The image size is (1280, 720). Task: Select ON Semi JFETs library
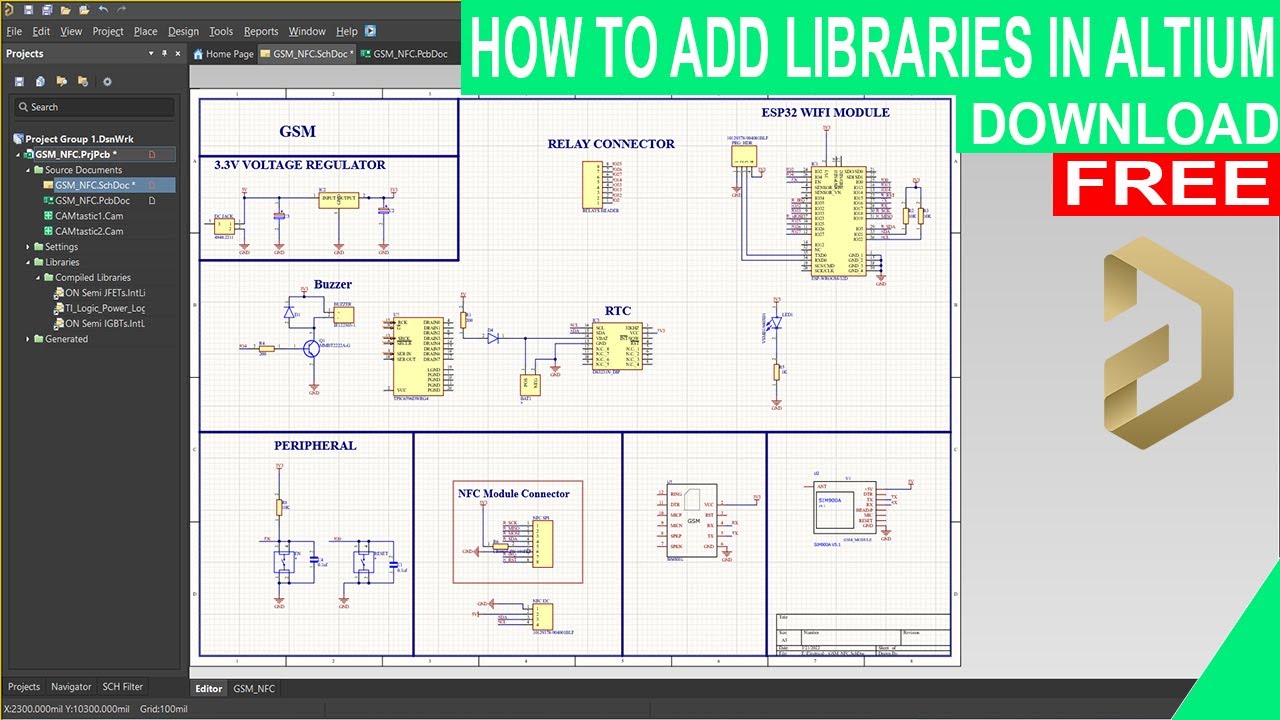[x=100, y=293]
